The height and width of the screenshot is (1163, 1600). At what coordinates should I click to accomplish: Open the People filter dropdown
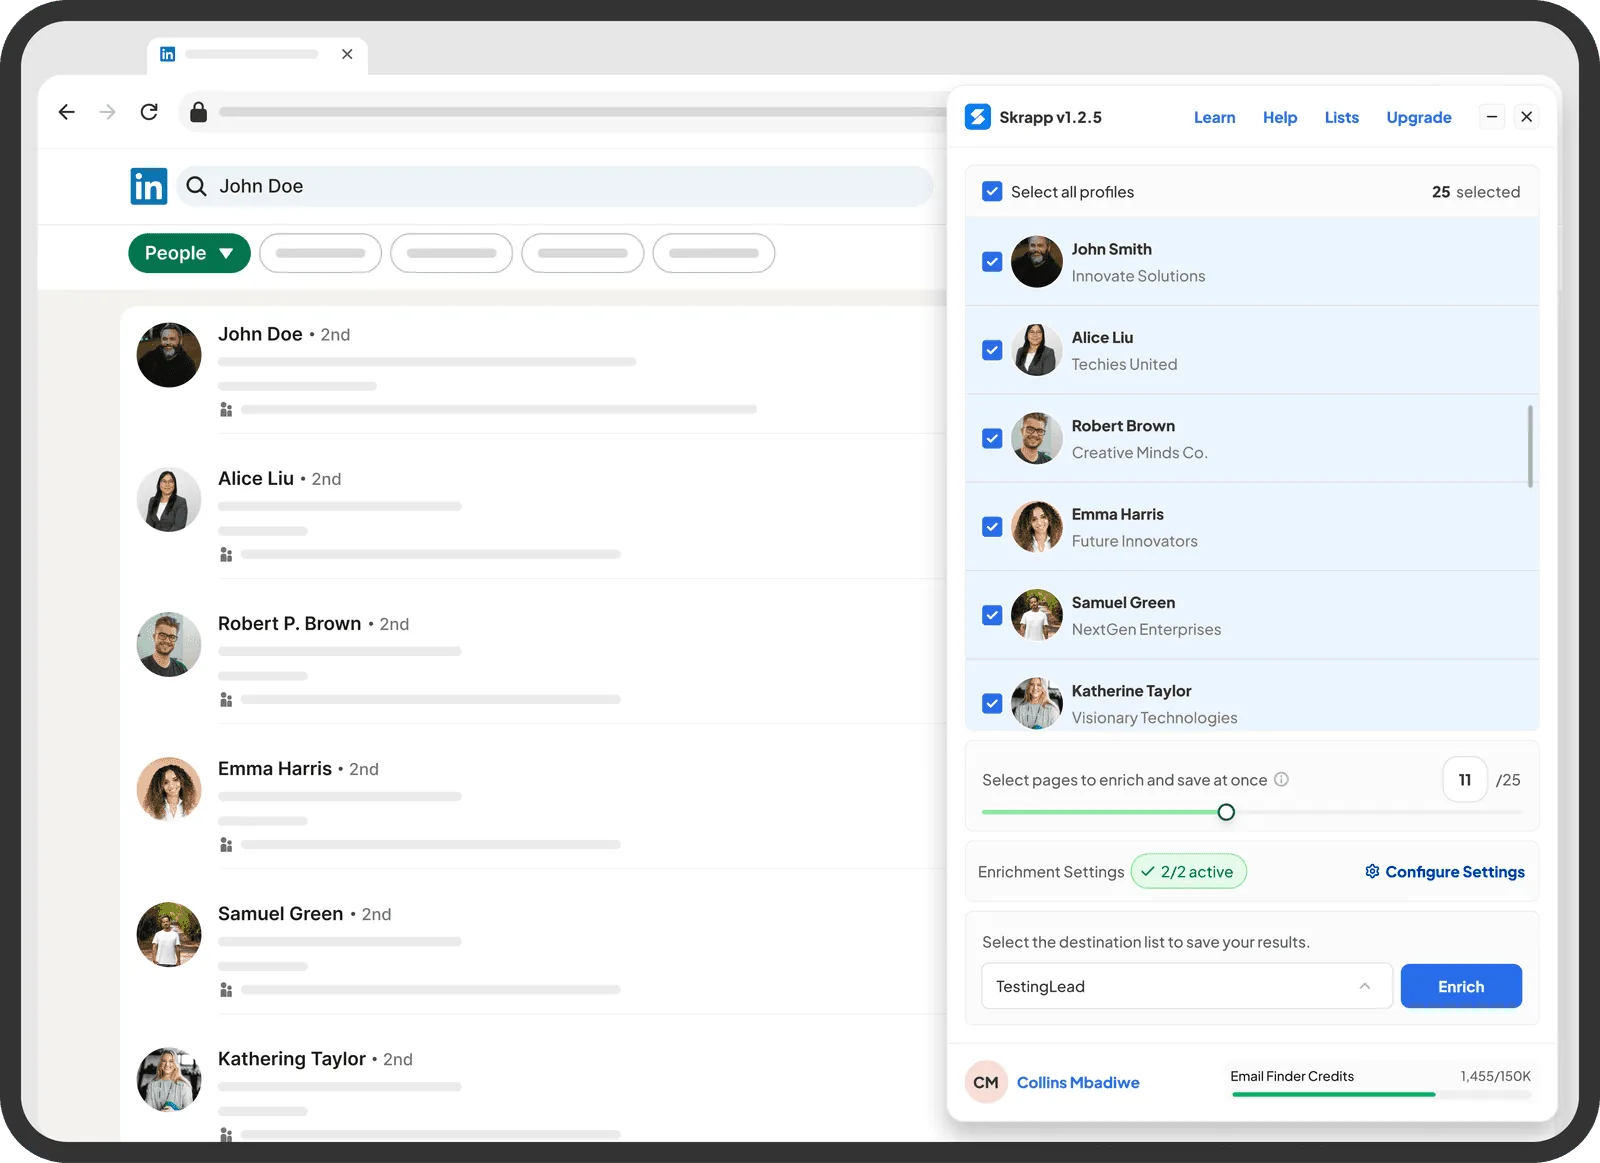tap(189, 253)
